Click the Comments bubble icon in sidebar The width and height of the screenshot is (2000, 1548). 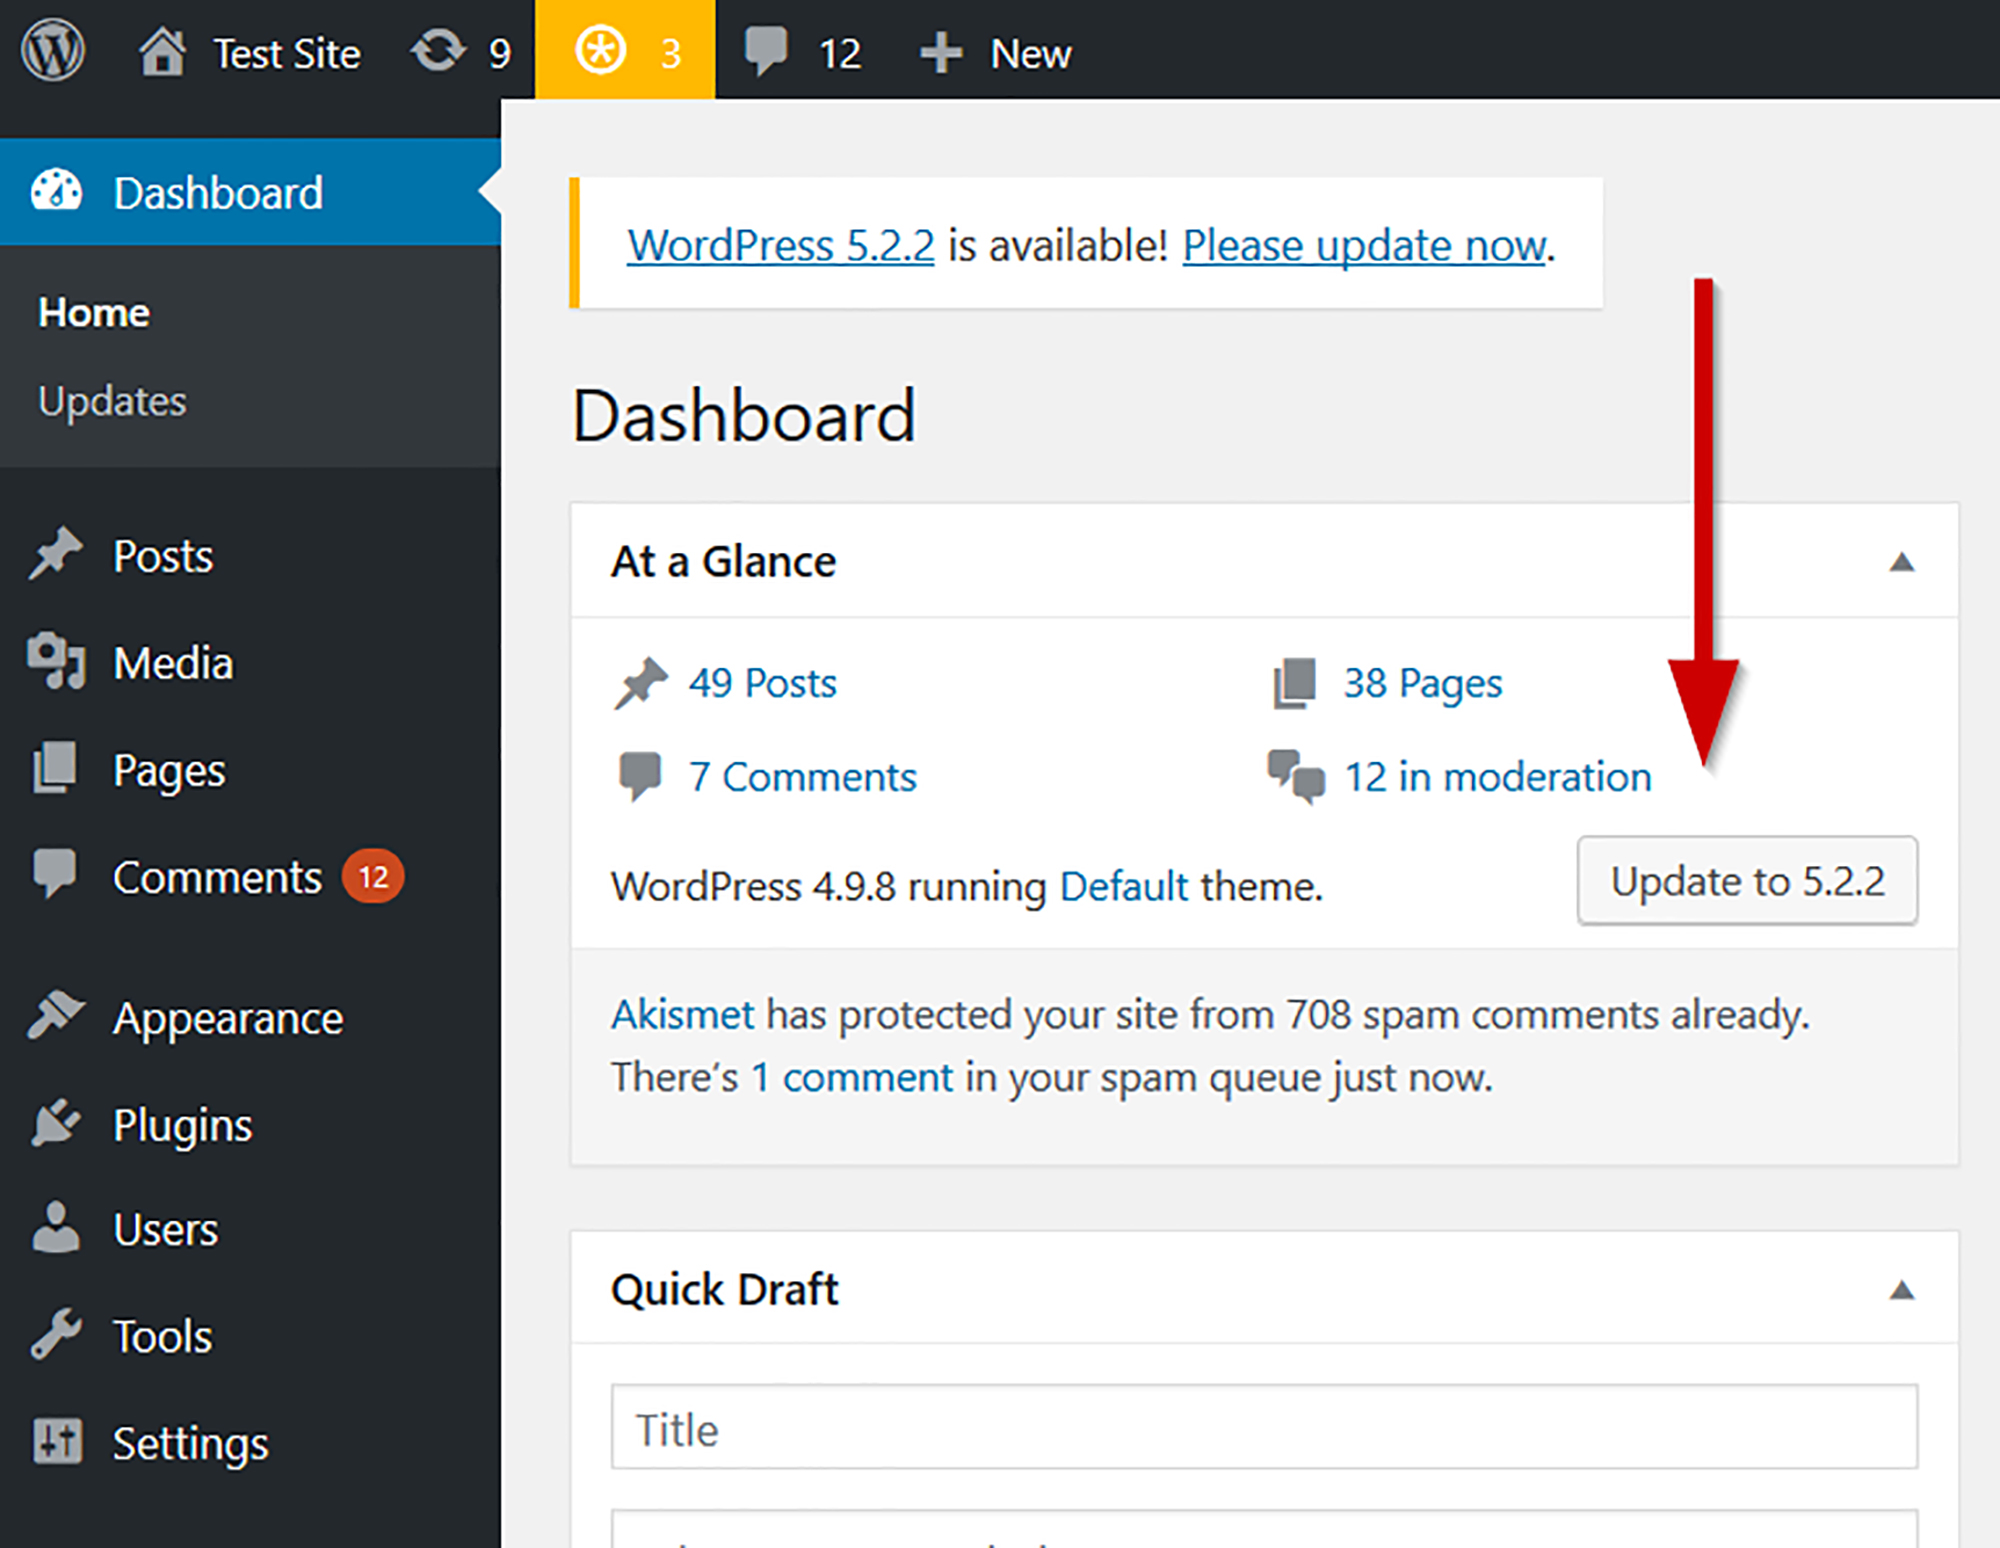pos(54,873)
